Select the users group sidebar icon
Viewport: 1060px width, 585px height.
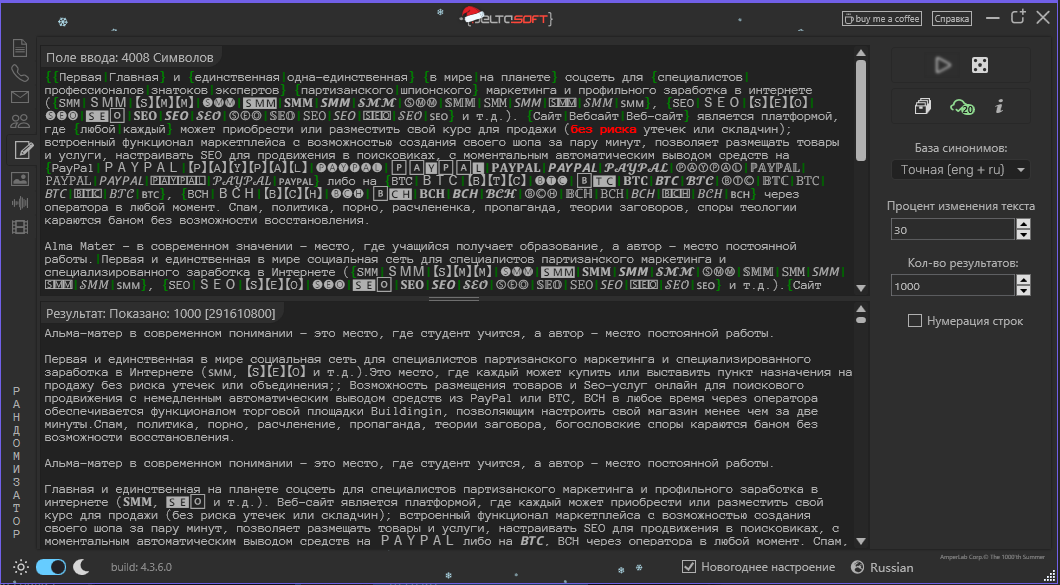(x=19, y=122)
